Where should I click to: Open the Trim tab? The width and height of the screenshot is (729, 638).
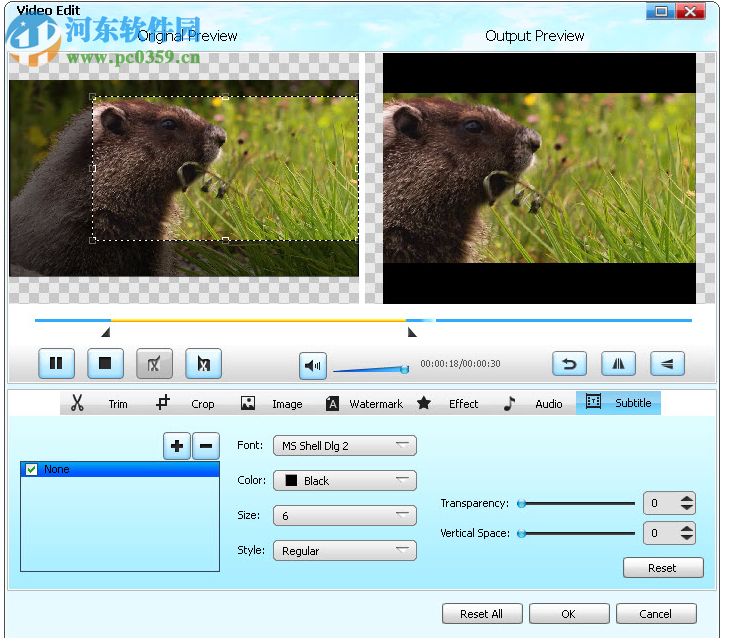tap(118, 404)
